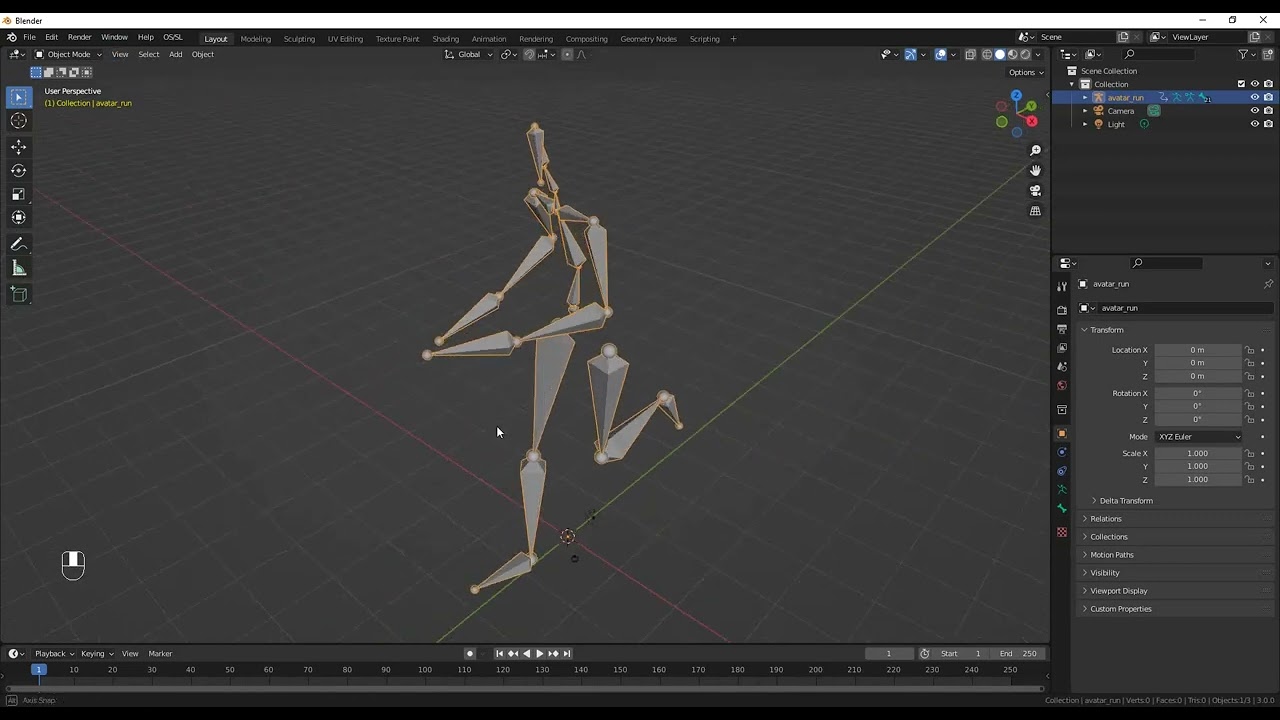Open the View Layer properties tab
Image resolution: width=1280 pixels, height=720 pixels.
tap(1062, 348)
